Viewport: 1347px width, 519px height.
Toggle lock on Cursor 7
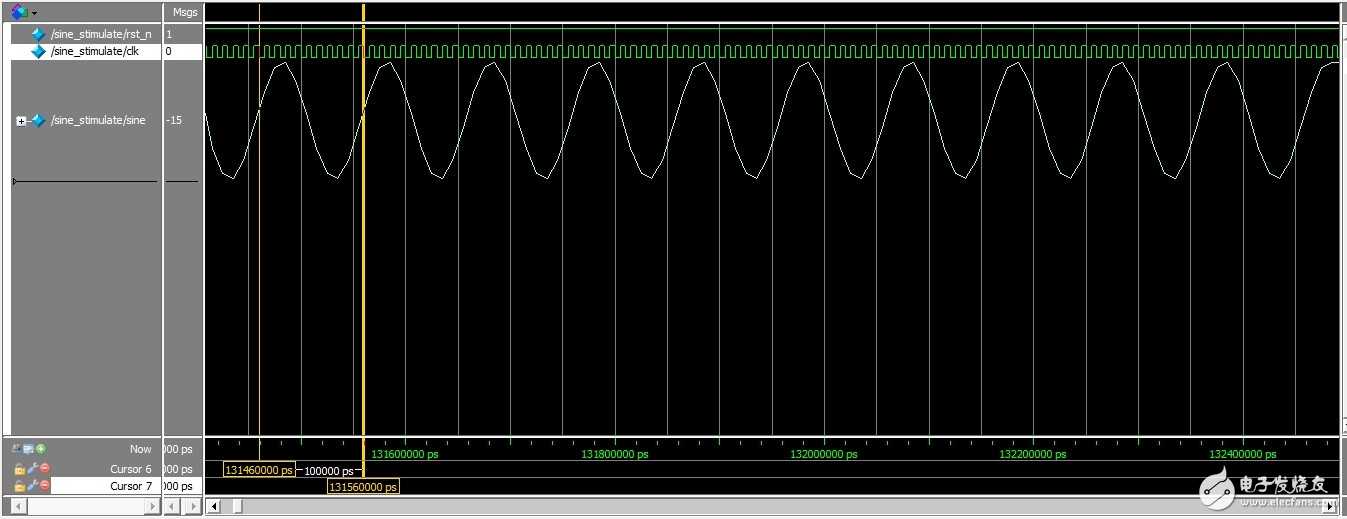pyautogui.click(x=19, y=486)
